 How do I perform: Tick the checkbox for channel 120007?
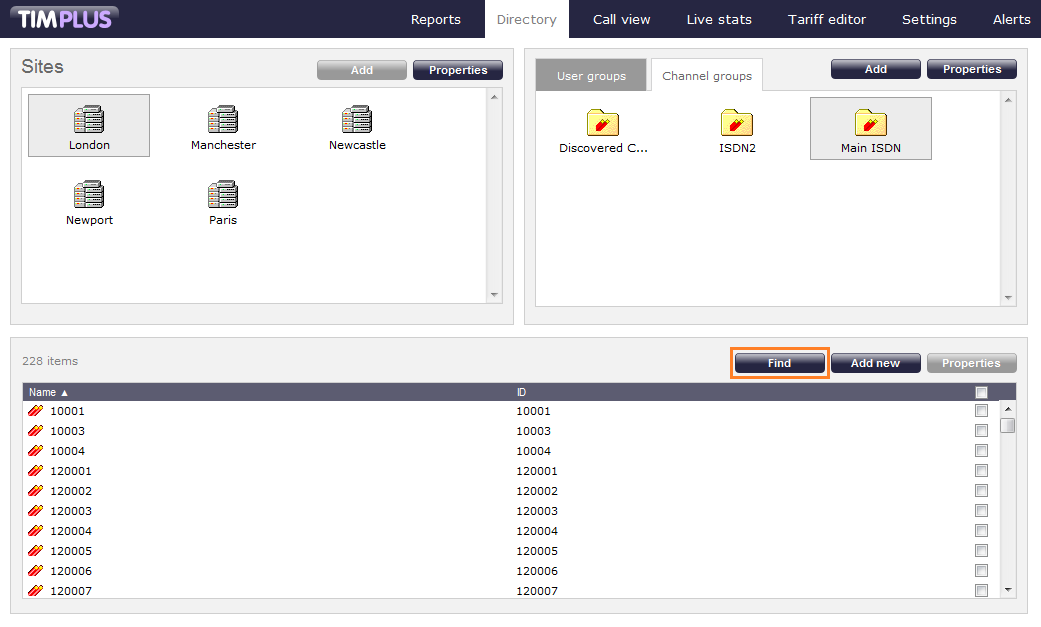point(981,590)
